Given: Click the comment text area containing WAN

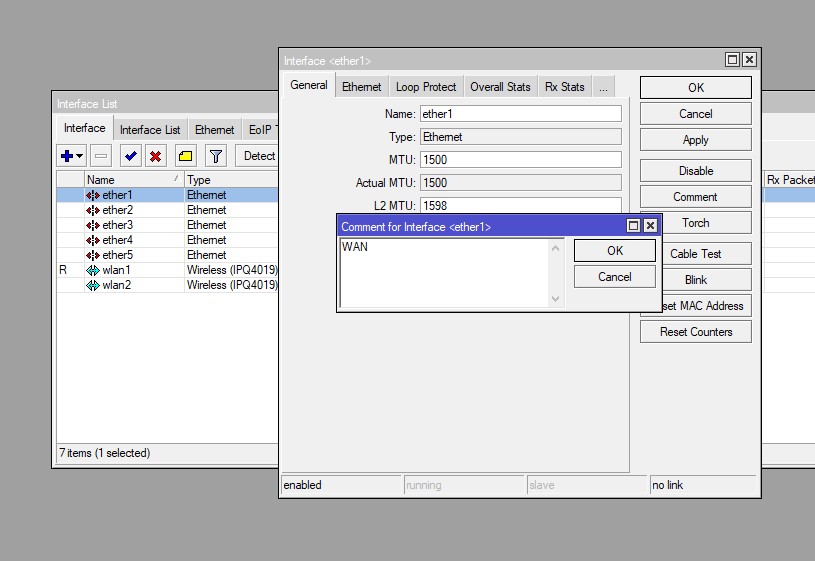Looking at the screenshot, I should click(x=444, y=273).
